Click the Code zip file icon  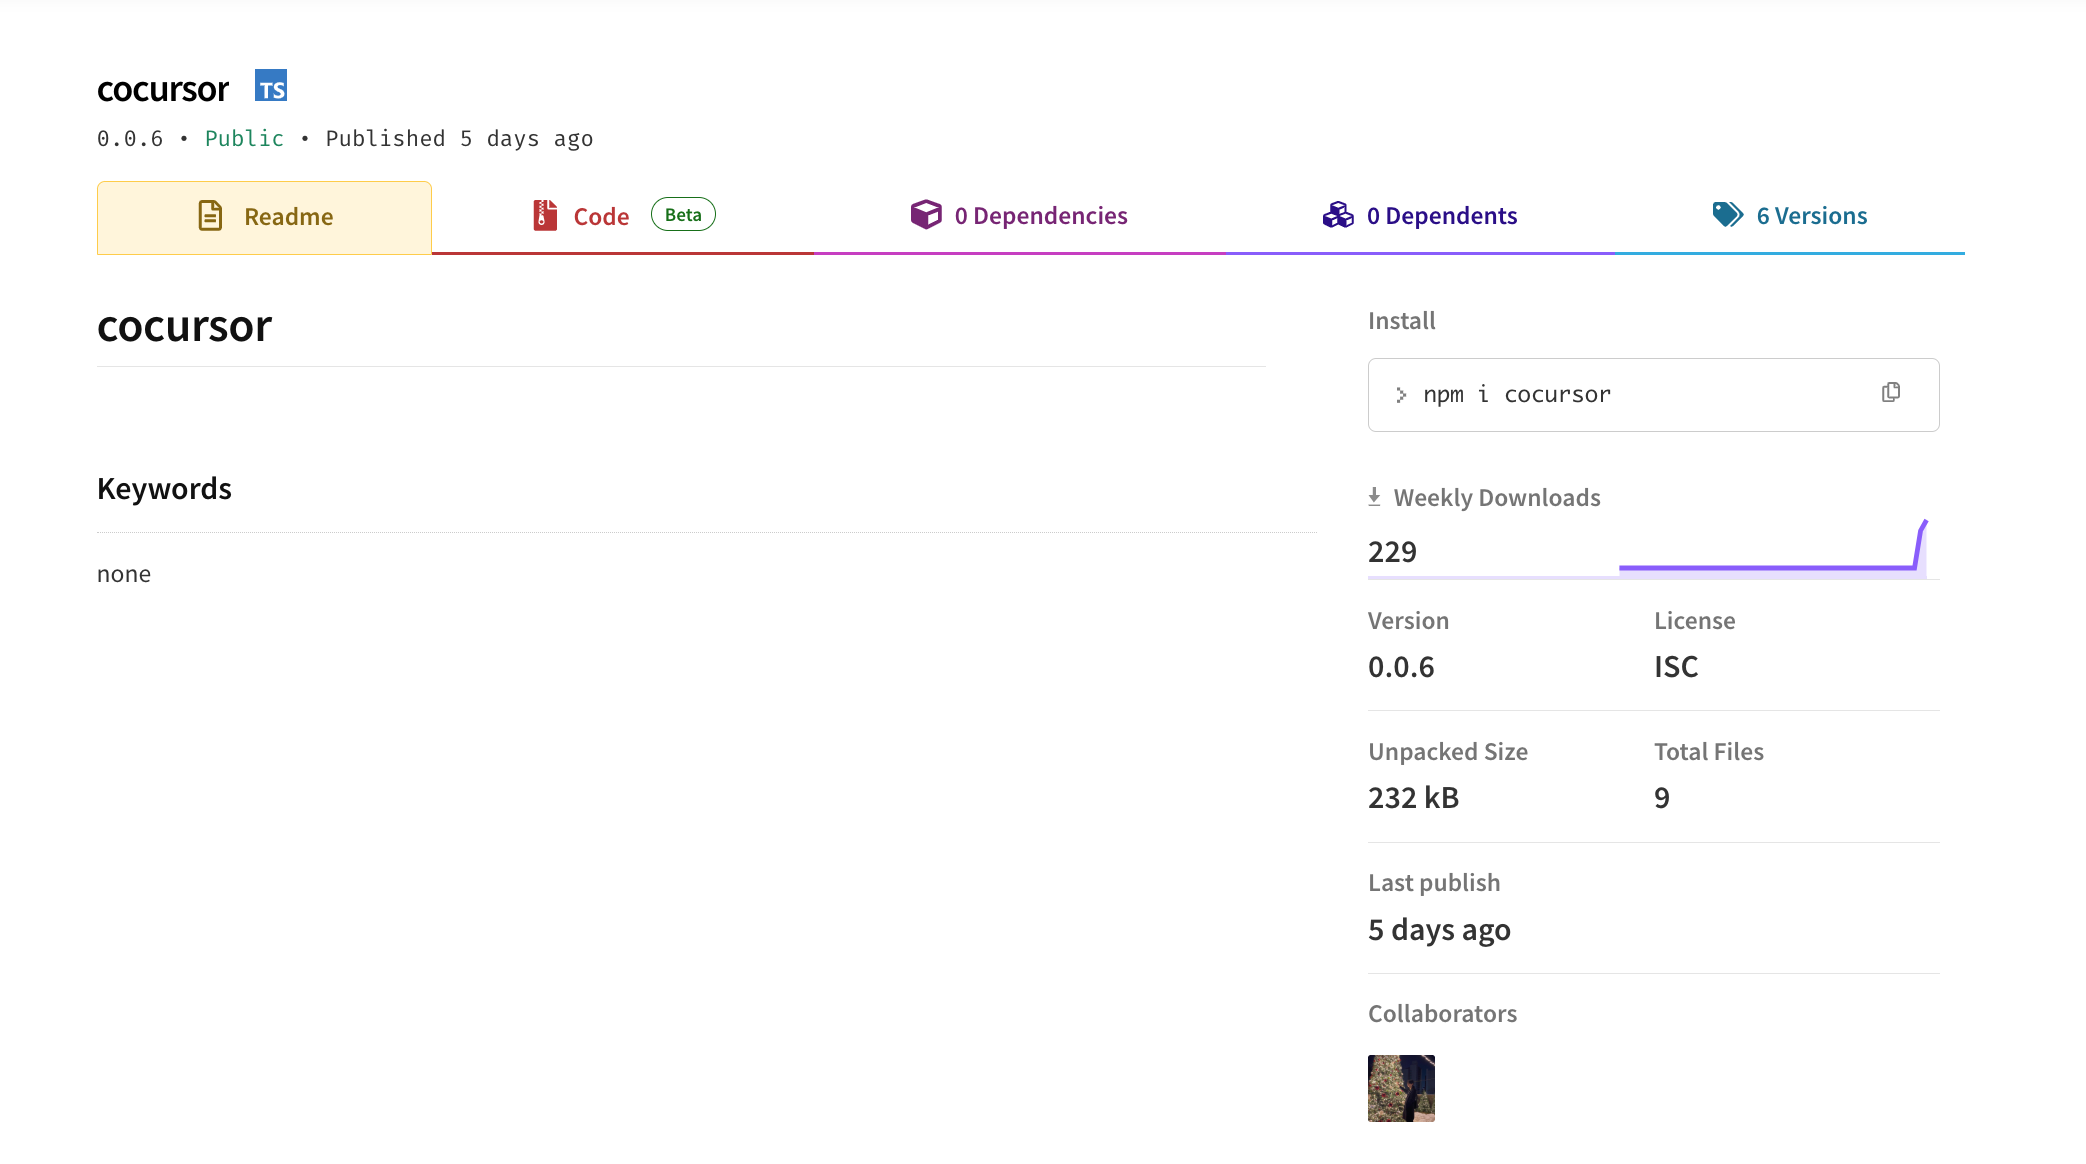pos(545,216)
